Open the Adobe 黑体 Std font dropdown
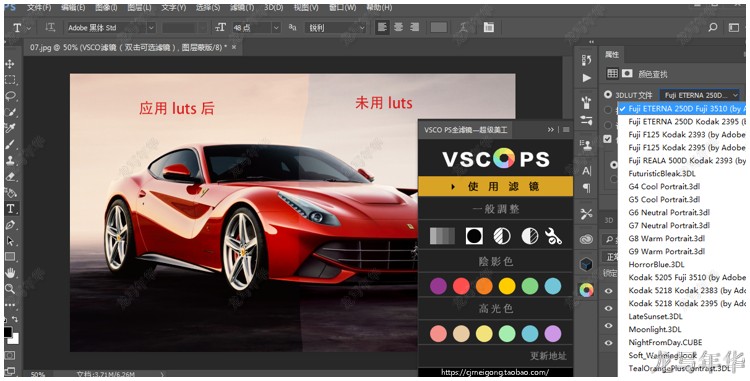 click(110, 28)
